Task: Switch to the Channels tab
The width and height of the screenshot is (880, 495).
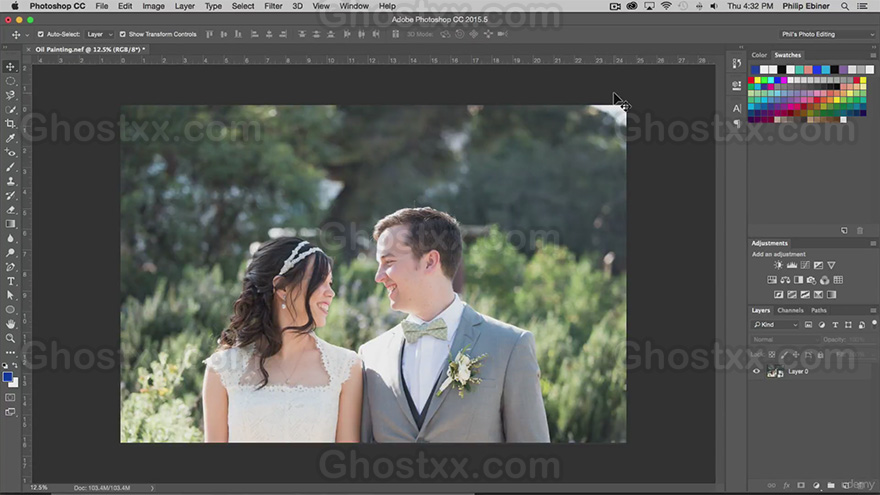Action: (x=790, y=310)
